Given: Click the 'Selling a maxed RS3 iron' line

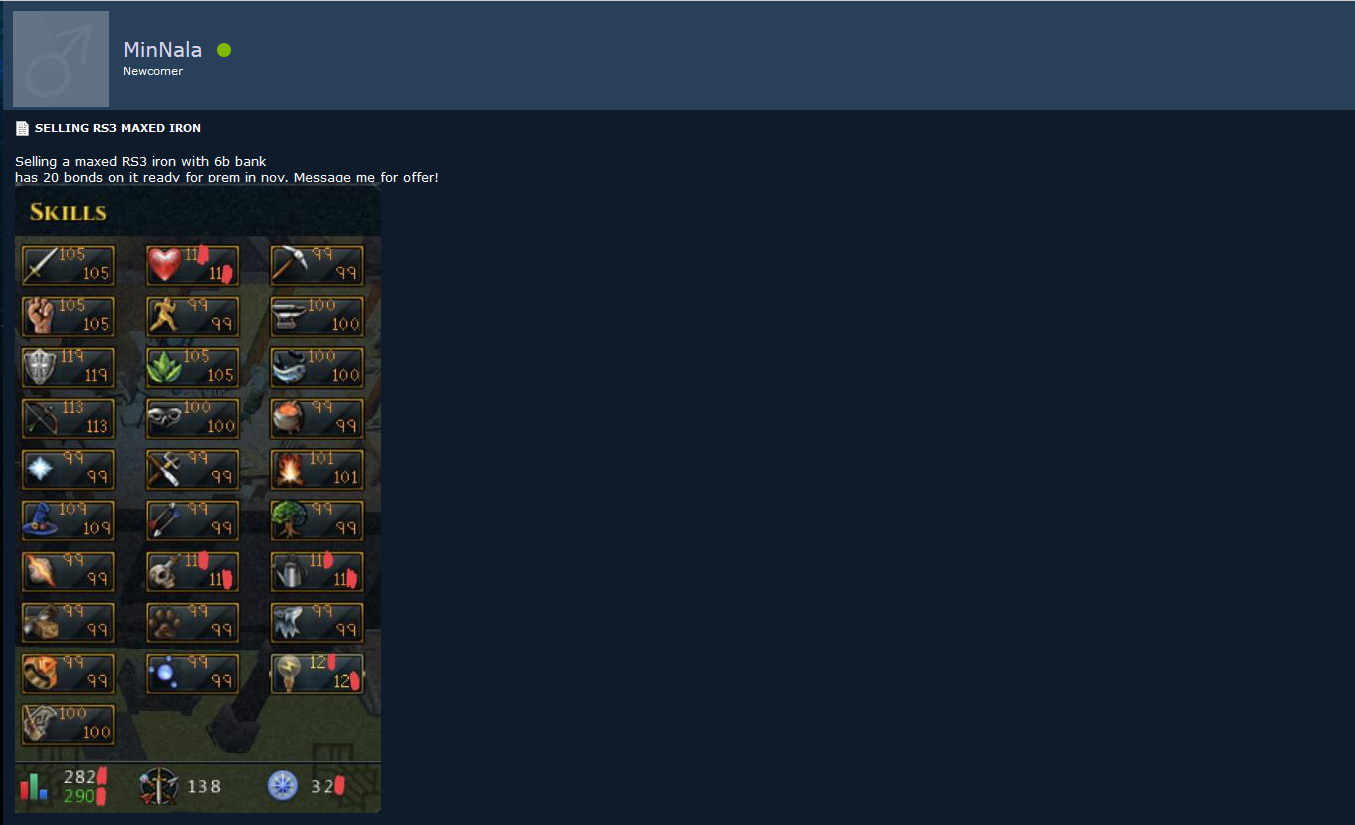Looking at the screenshot, I should tap(141, 161).
